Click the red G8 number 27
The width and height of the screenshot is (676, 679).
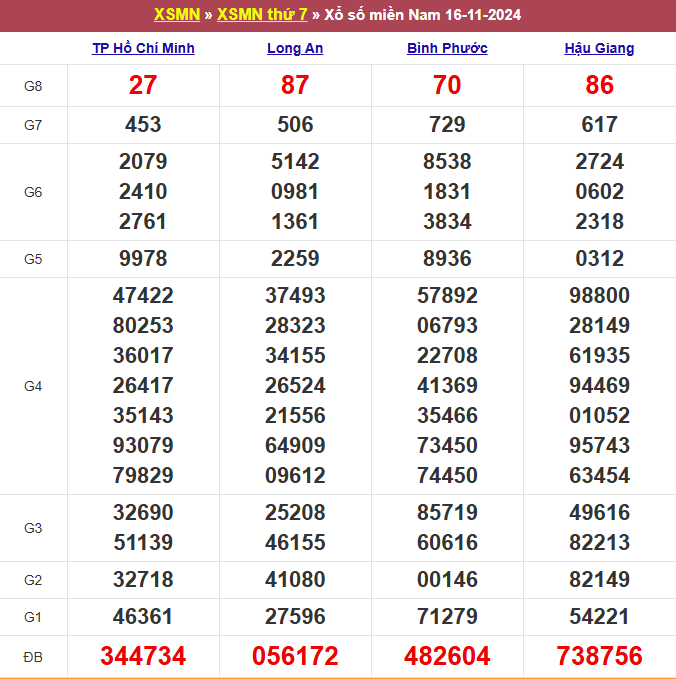pos(143,86)
